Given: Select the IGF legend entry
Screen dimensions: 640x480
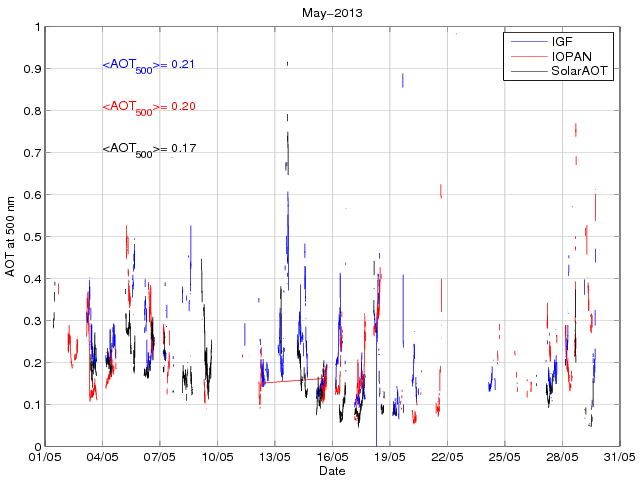Looking at the screenshot, I should [563, 42].
